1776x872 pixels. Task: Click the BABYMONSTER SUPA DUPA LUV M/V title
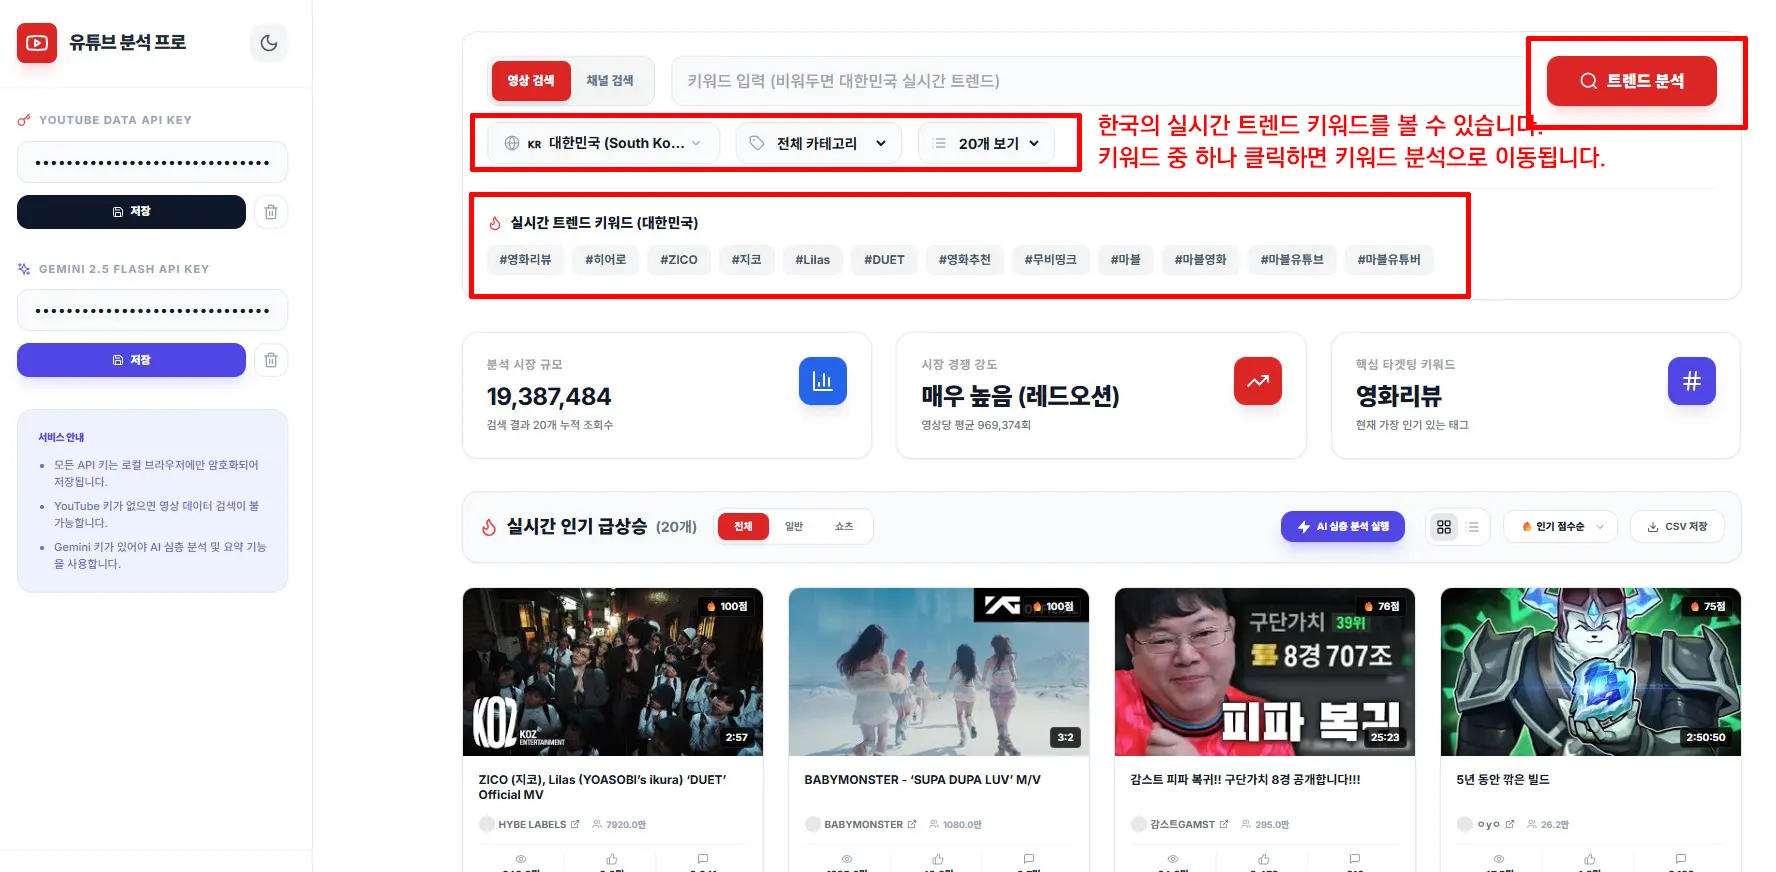click(922, 780)
